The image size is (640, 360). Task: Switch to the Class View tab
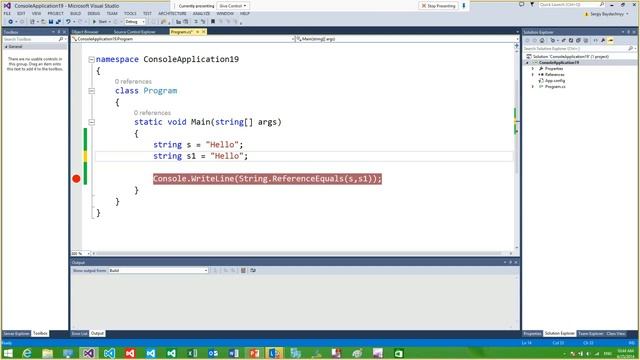(615, 333)
